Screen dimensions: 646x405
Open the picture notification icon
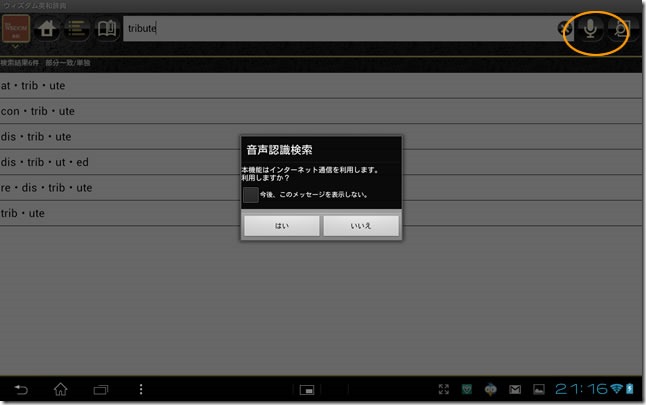click(x=539, y=389)
